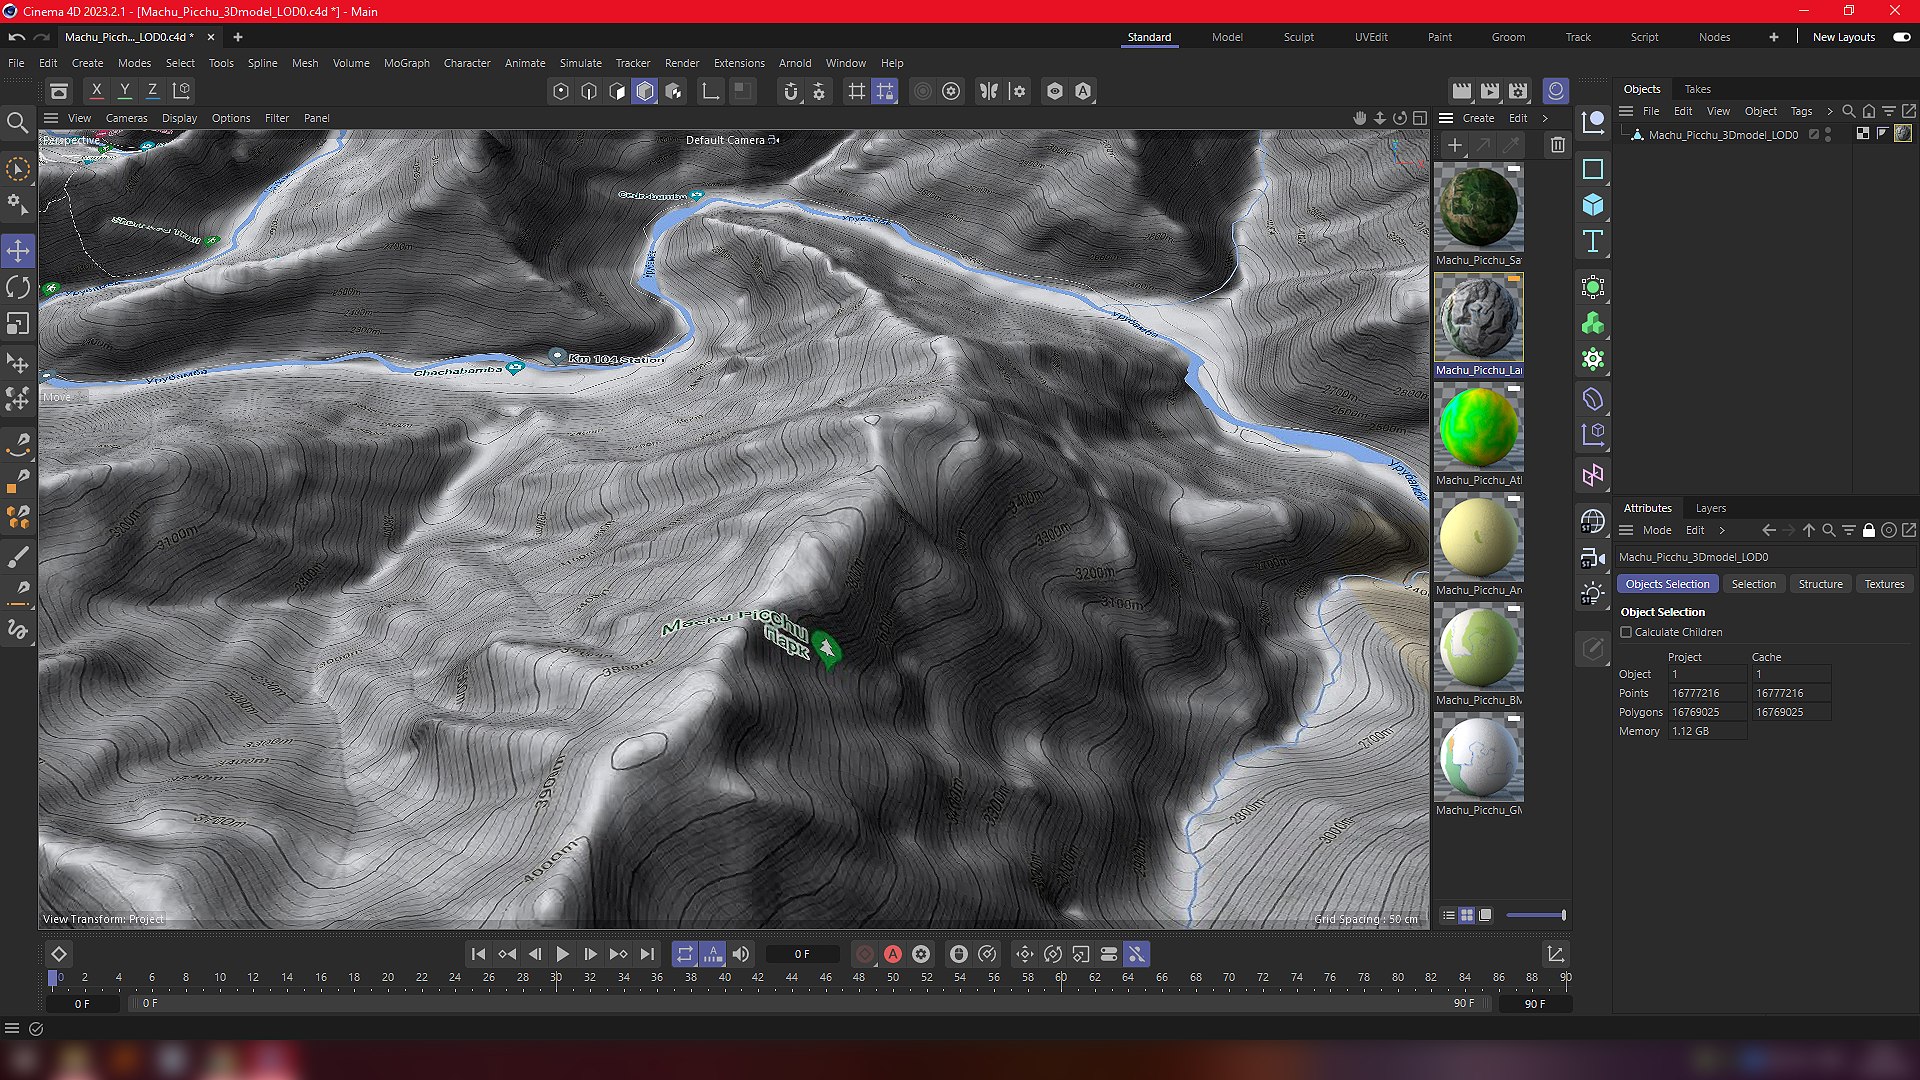Image resolution: width=1920 pixels, height=1080 pixels.
Task: Toggle autokeying button in timeline
Action: [893, 954]
